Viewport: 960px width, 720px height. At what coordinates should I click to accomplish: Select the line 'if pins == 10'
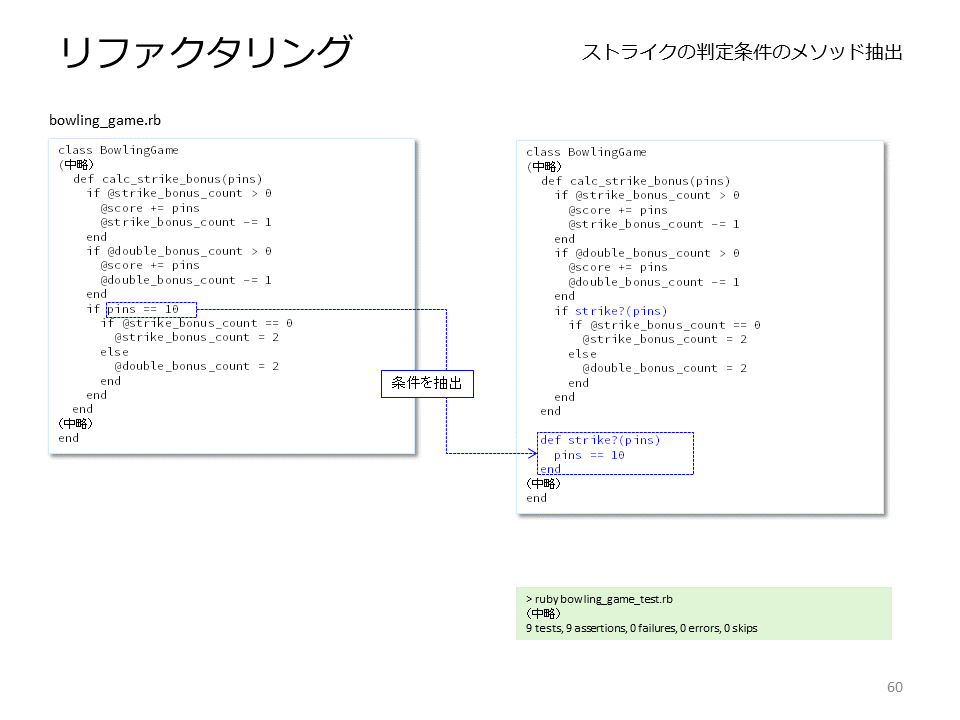tap(133, 309)
